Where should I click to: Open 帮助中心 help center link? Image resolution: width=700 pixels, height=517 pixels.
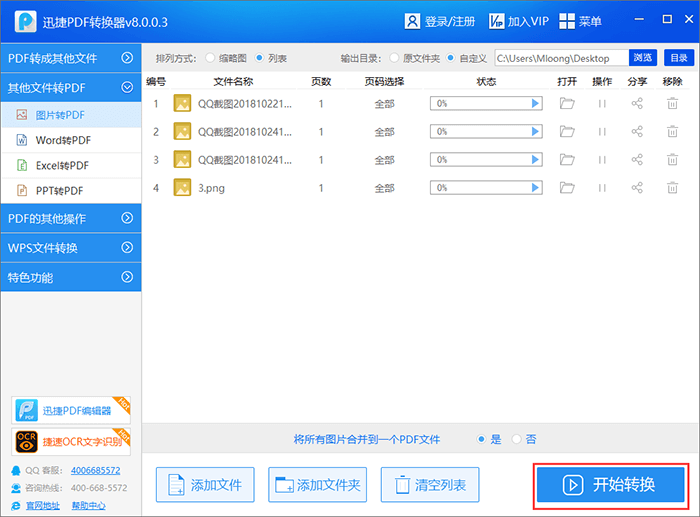88,506
